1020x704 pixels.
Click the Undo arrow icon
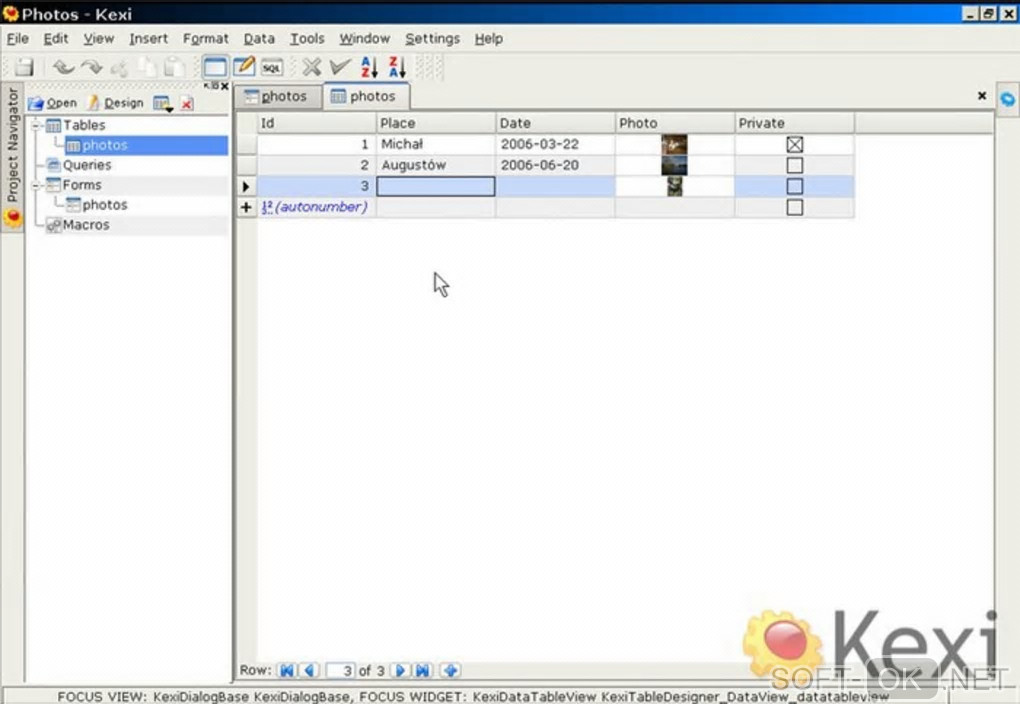tap(63, 67)
